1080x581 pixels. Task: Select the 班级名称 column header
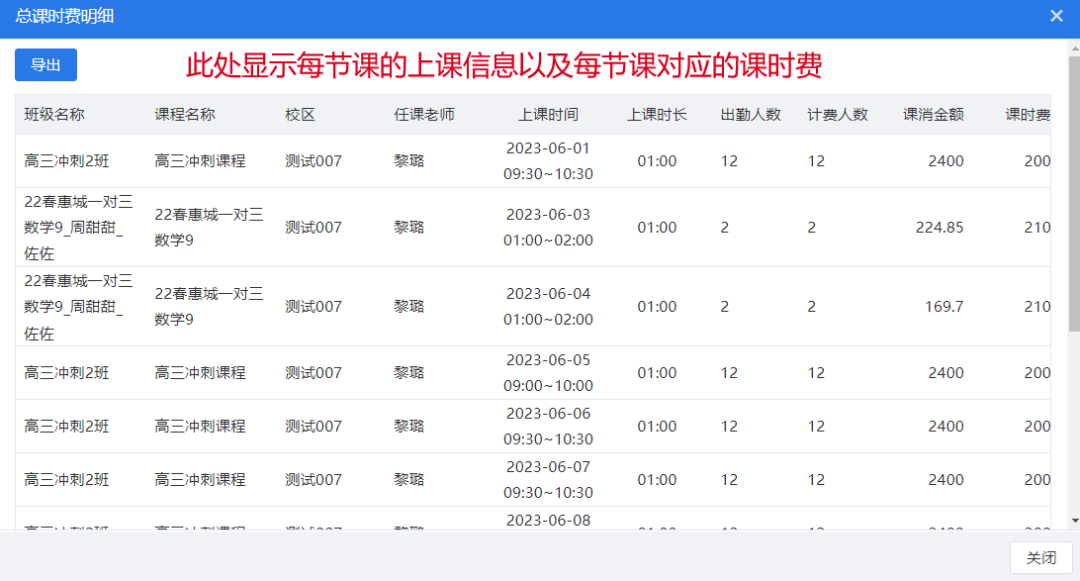(x=55, y=115)
